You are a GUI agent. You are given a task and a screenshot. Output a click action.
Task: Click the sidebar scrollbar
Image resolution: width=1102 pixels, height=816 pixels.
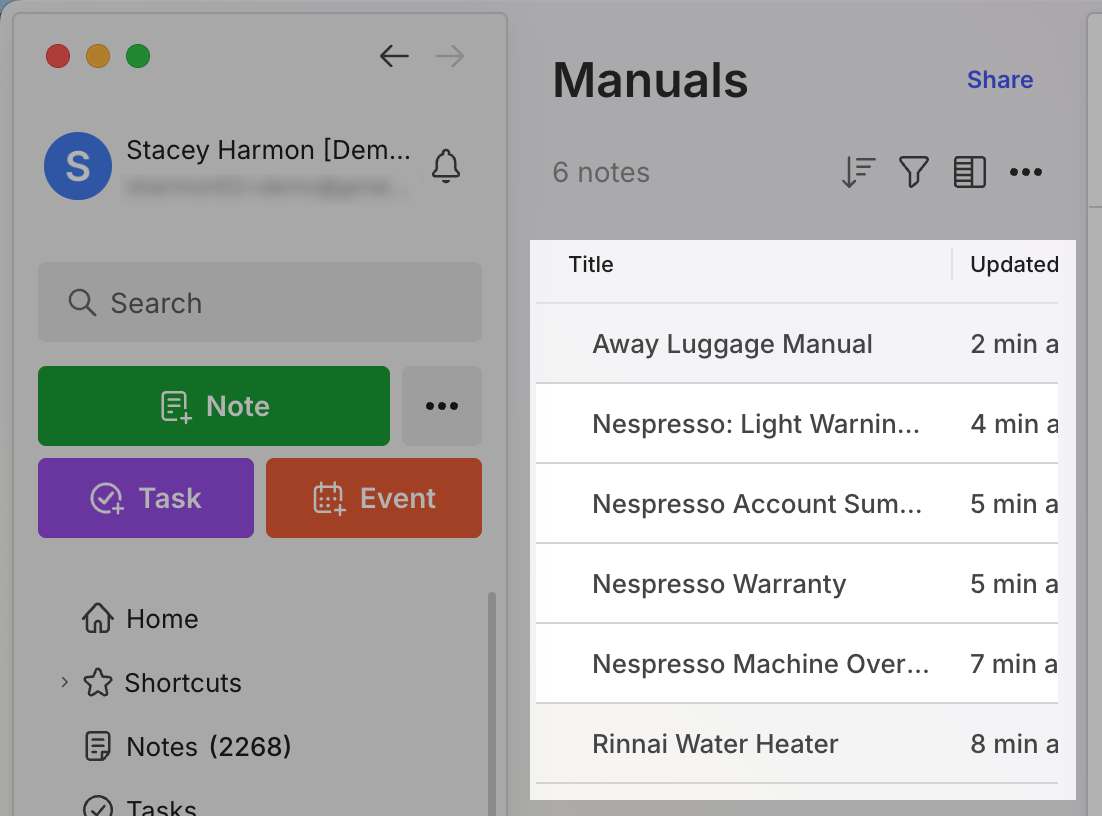click(492, 703)
